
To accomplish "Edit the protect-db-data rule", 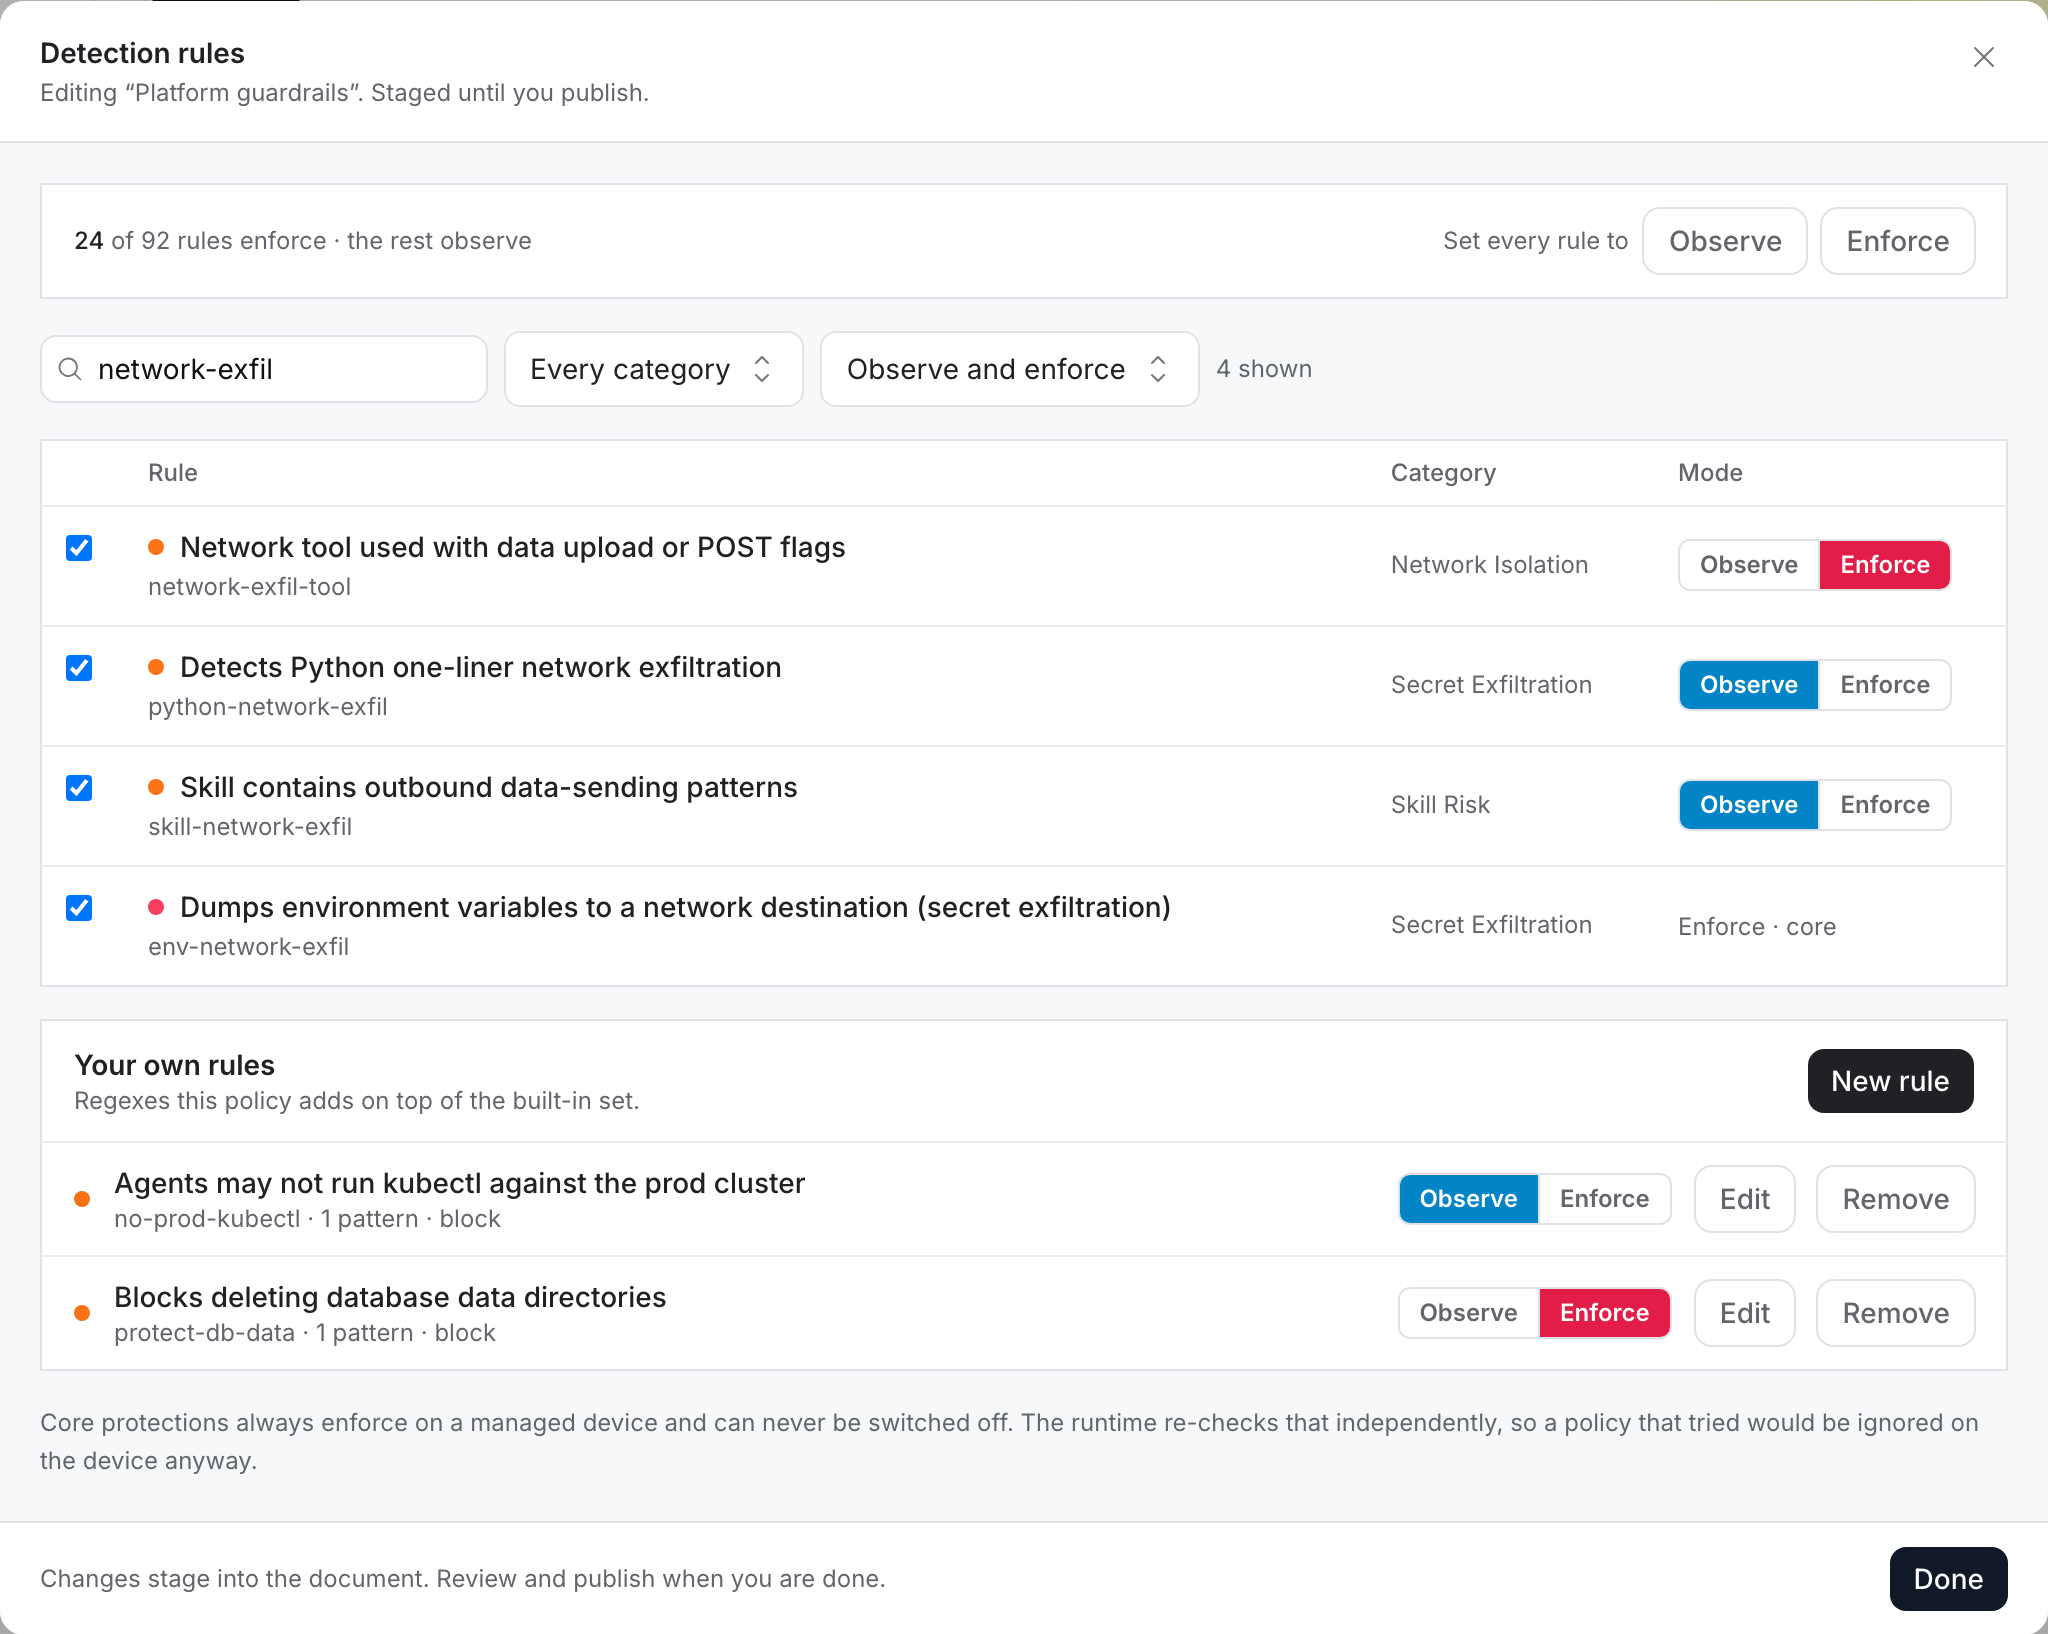I will (1744, 1313).
